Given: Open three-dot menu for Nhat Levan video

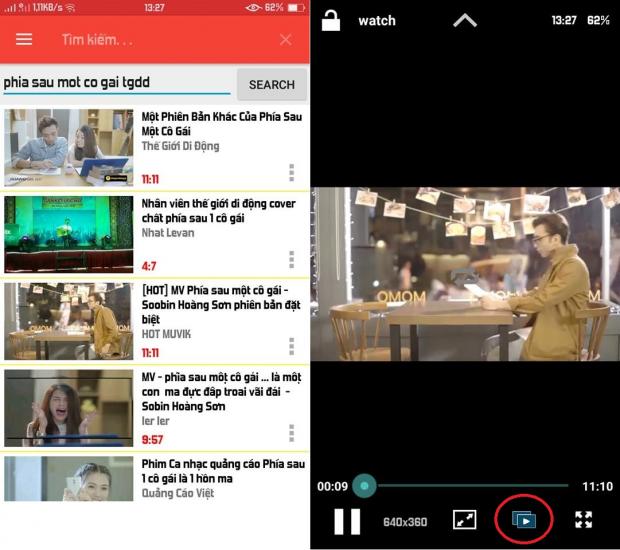Looking at the screenshot, I should click(292, 259).
